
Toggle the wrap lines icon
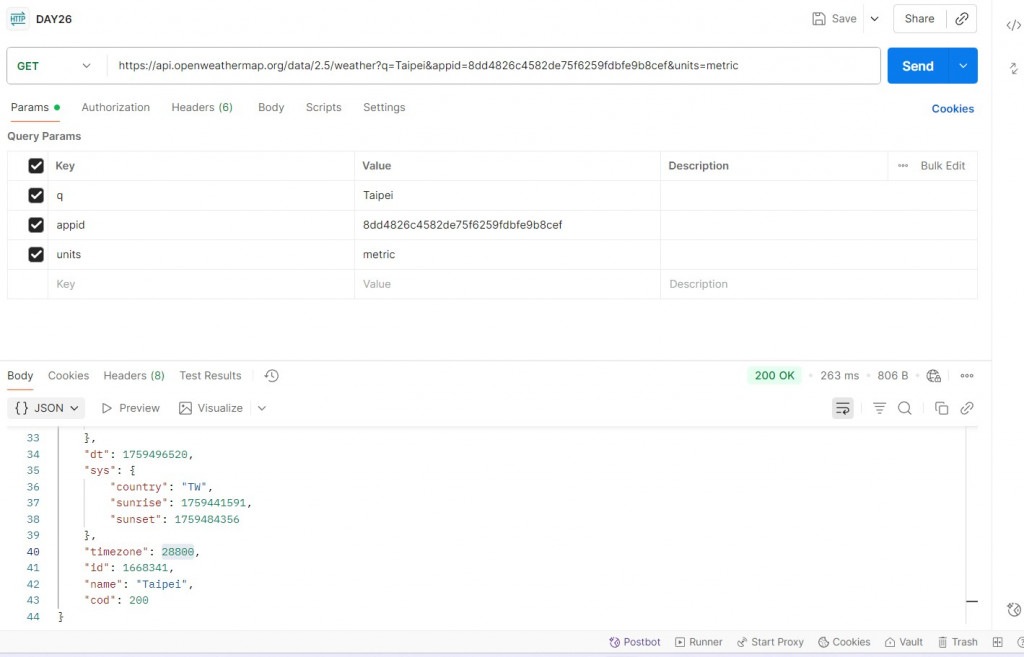coord(842,408)
